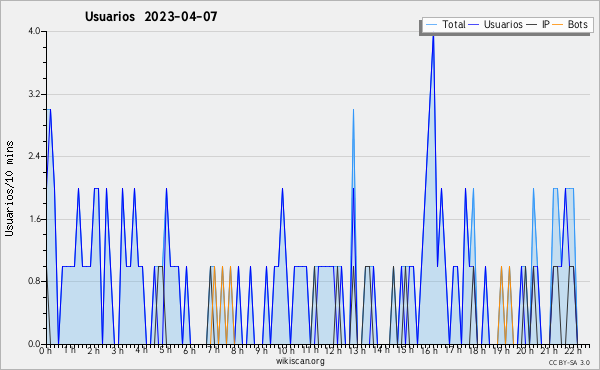
Task: Click the '13 h' x-axis label
Action: (x=357, y=351)
